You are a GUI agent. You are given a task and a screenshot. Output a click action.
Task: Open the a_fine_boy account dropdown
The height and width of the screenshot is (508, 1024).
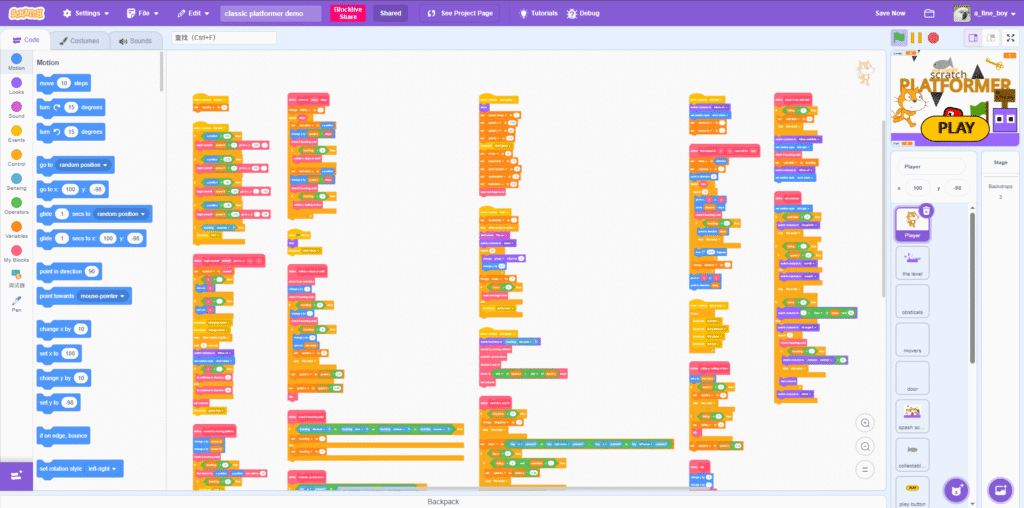pyautogui.click(x=985, y=14)
